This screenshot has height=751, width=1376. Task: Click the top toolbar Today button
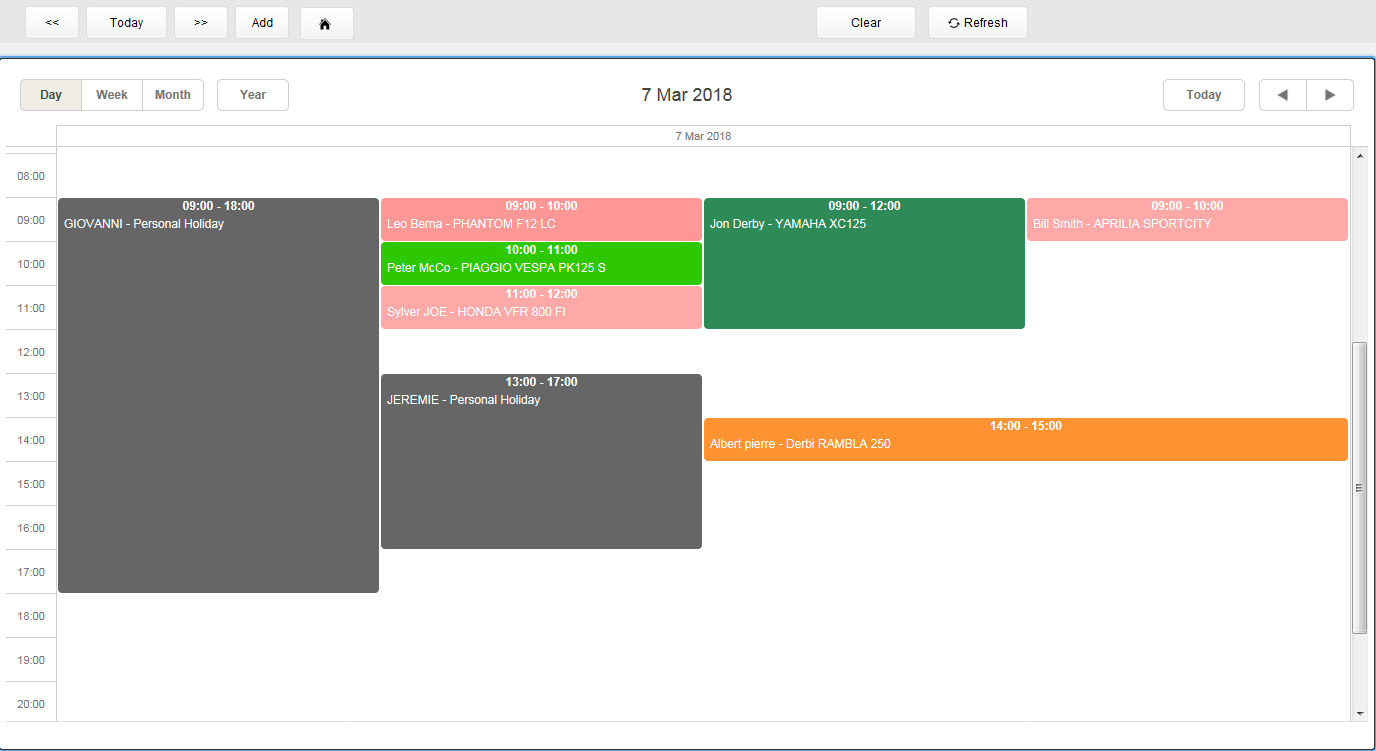click(x=127, y=23)
